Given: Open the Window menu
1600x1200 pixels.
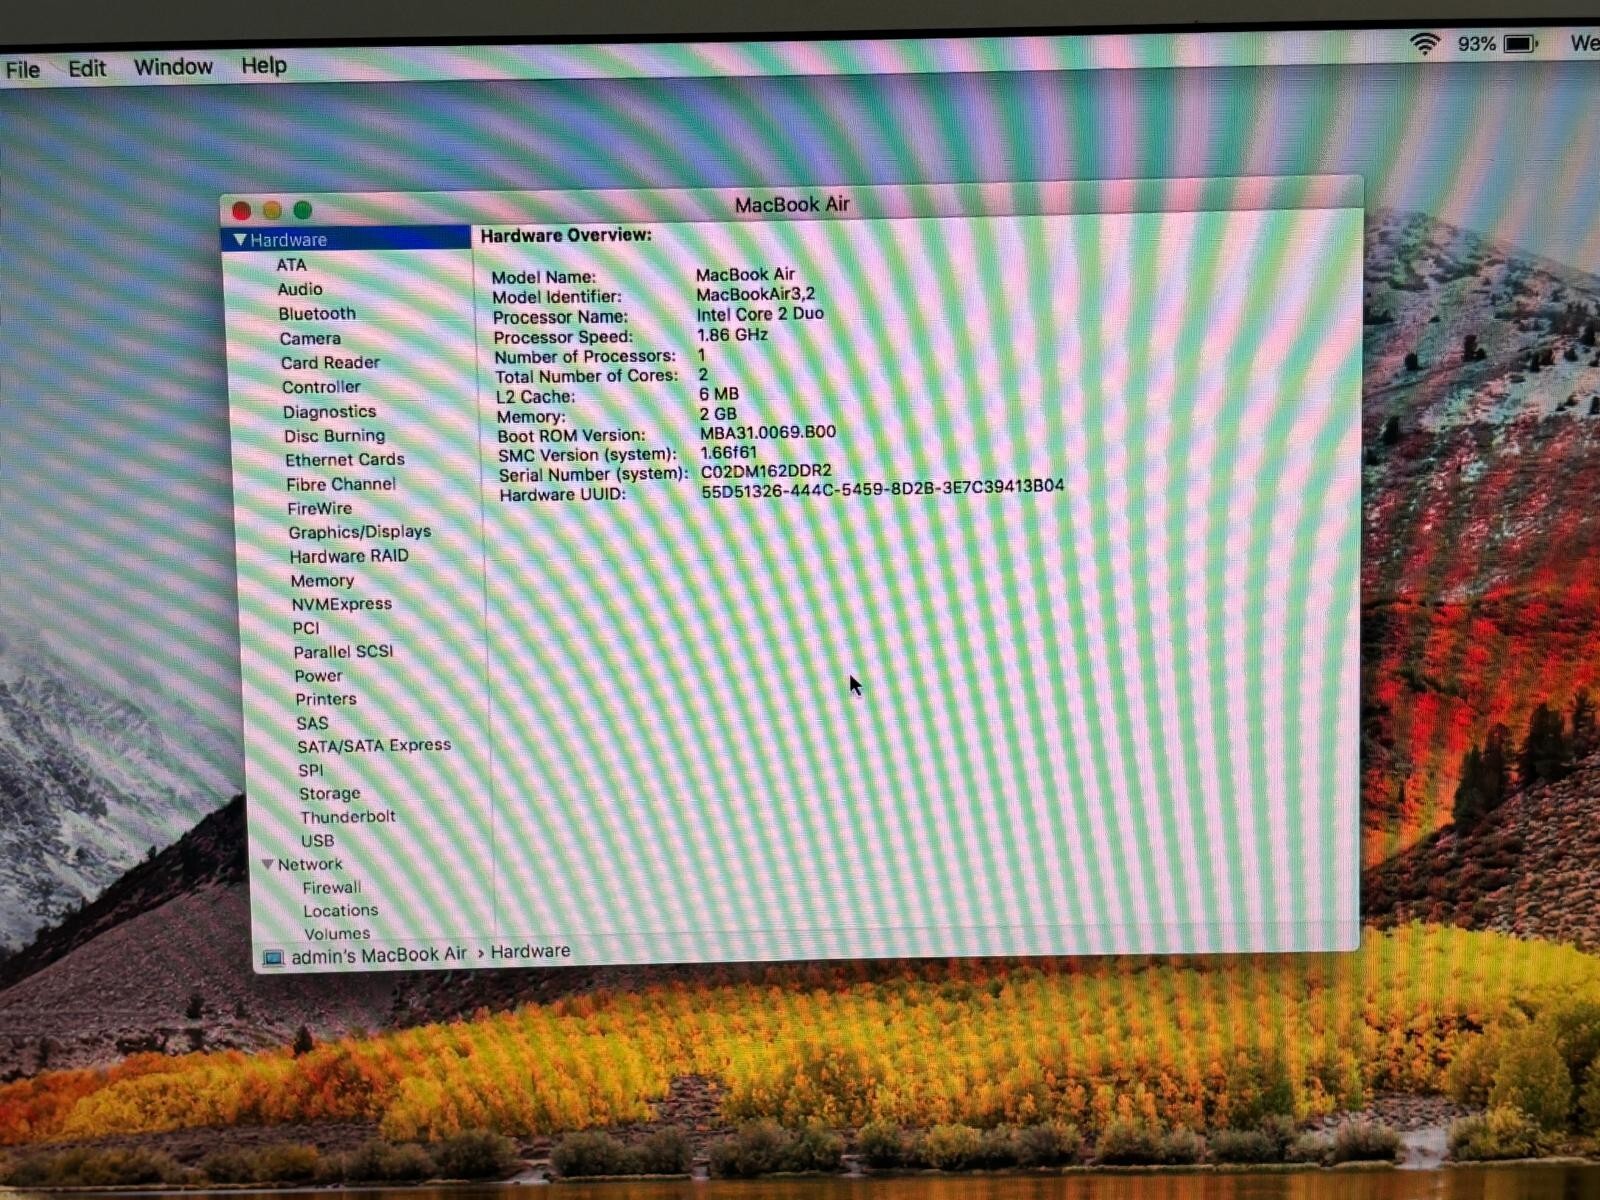Looking at the screenshot, I should coord(173,67).
